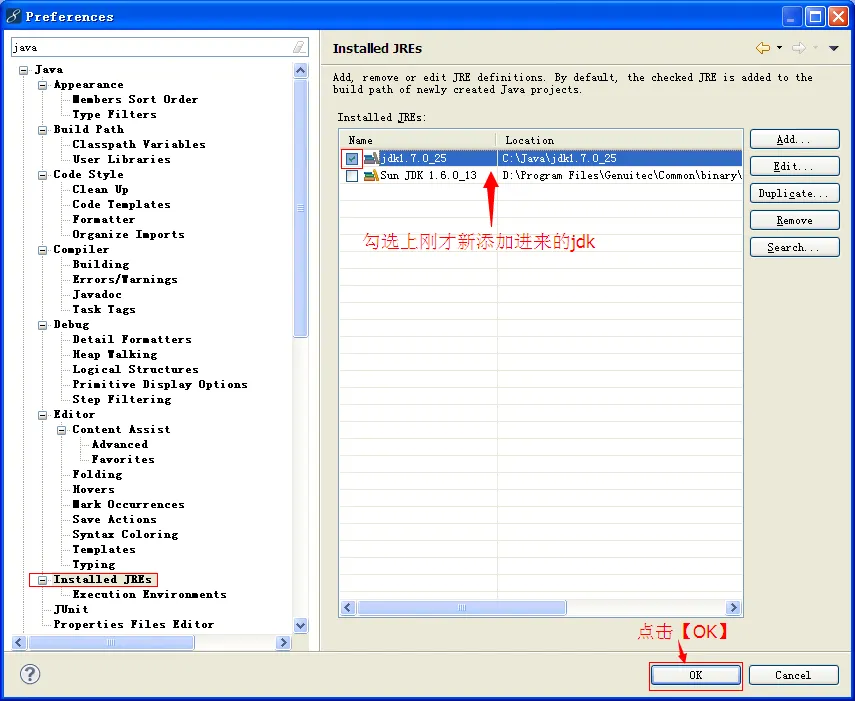This screenshot has height=701, width=855.
Task: Open Code Templates preferences
Action: coord(122,204)
